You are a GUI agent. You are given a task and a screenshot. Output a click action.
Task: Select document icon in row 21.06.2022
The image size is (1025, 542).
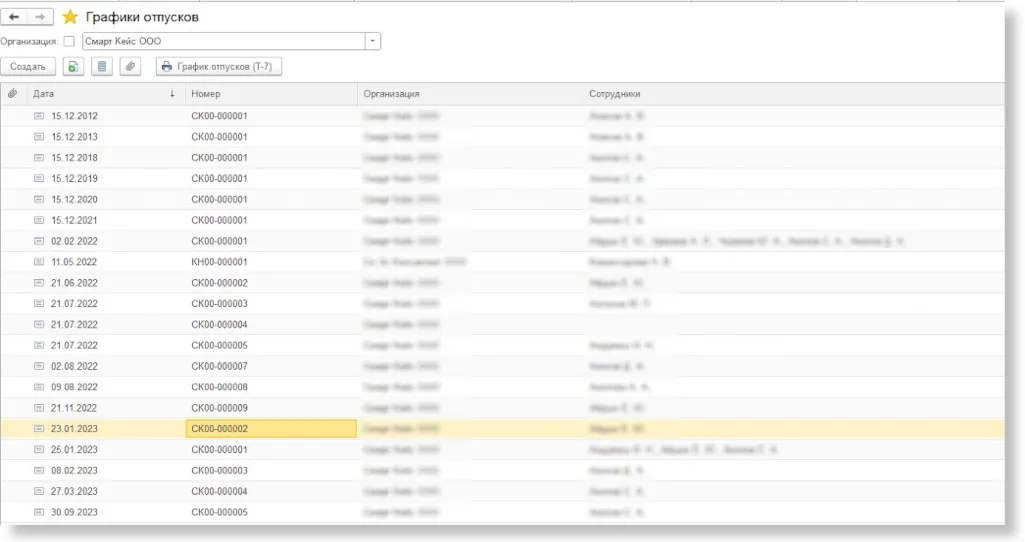39,283
